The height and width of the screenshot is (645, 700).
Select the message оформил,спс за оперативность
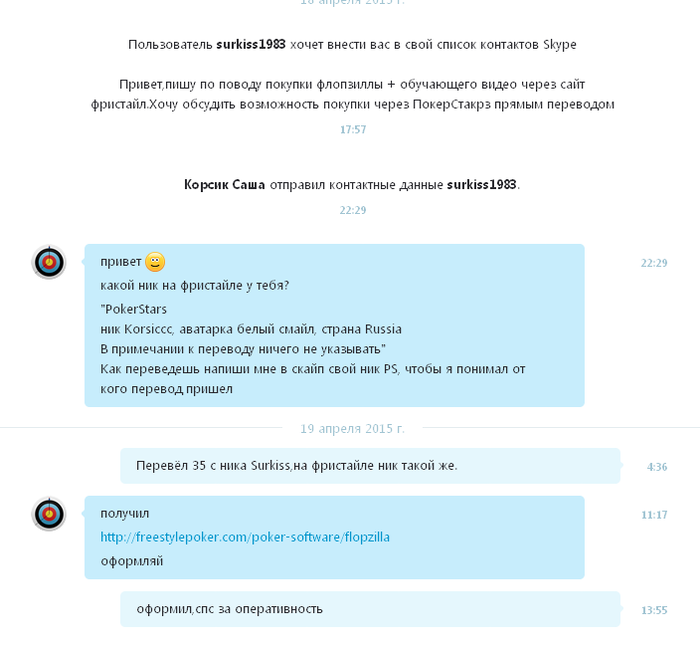click(370, 609)
